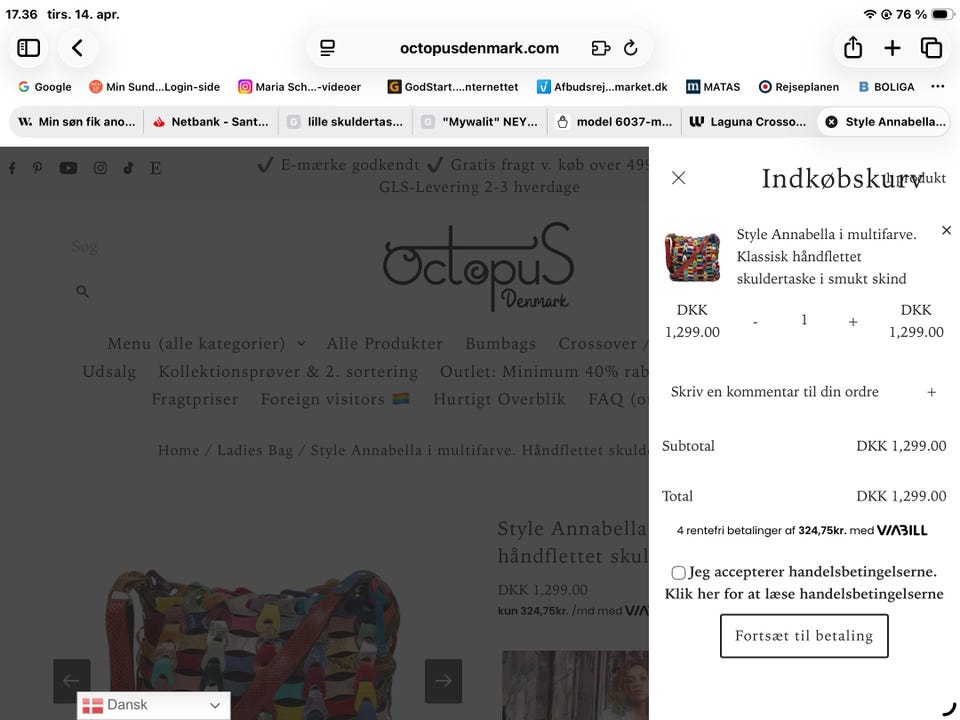The image size is (960, 720).
Task: Click the quantity value field
Action: (804, 320)
